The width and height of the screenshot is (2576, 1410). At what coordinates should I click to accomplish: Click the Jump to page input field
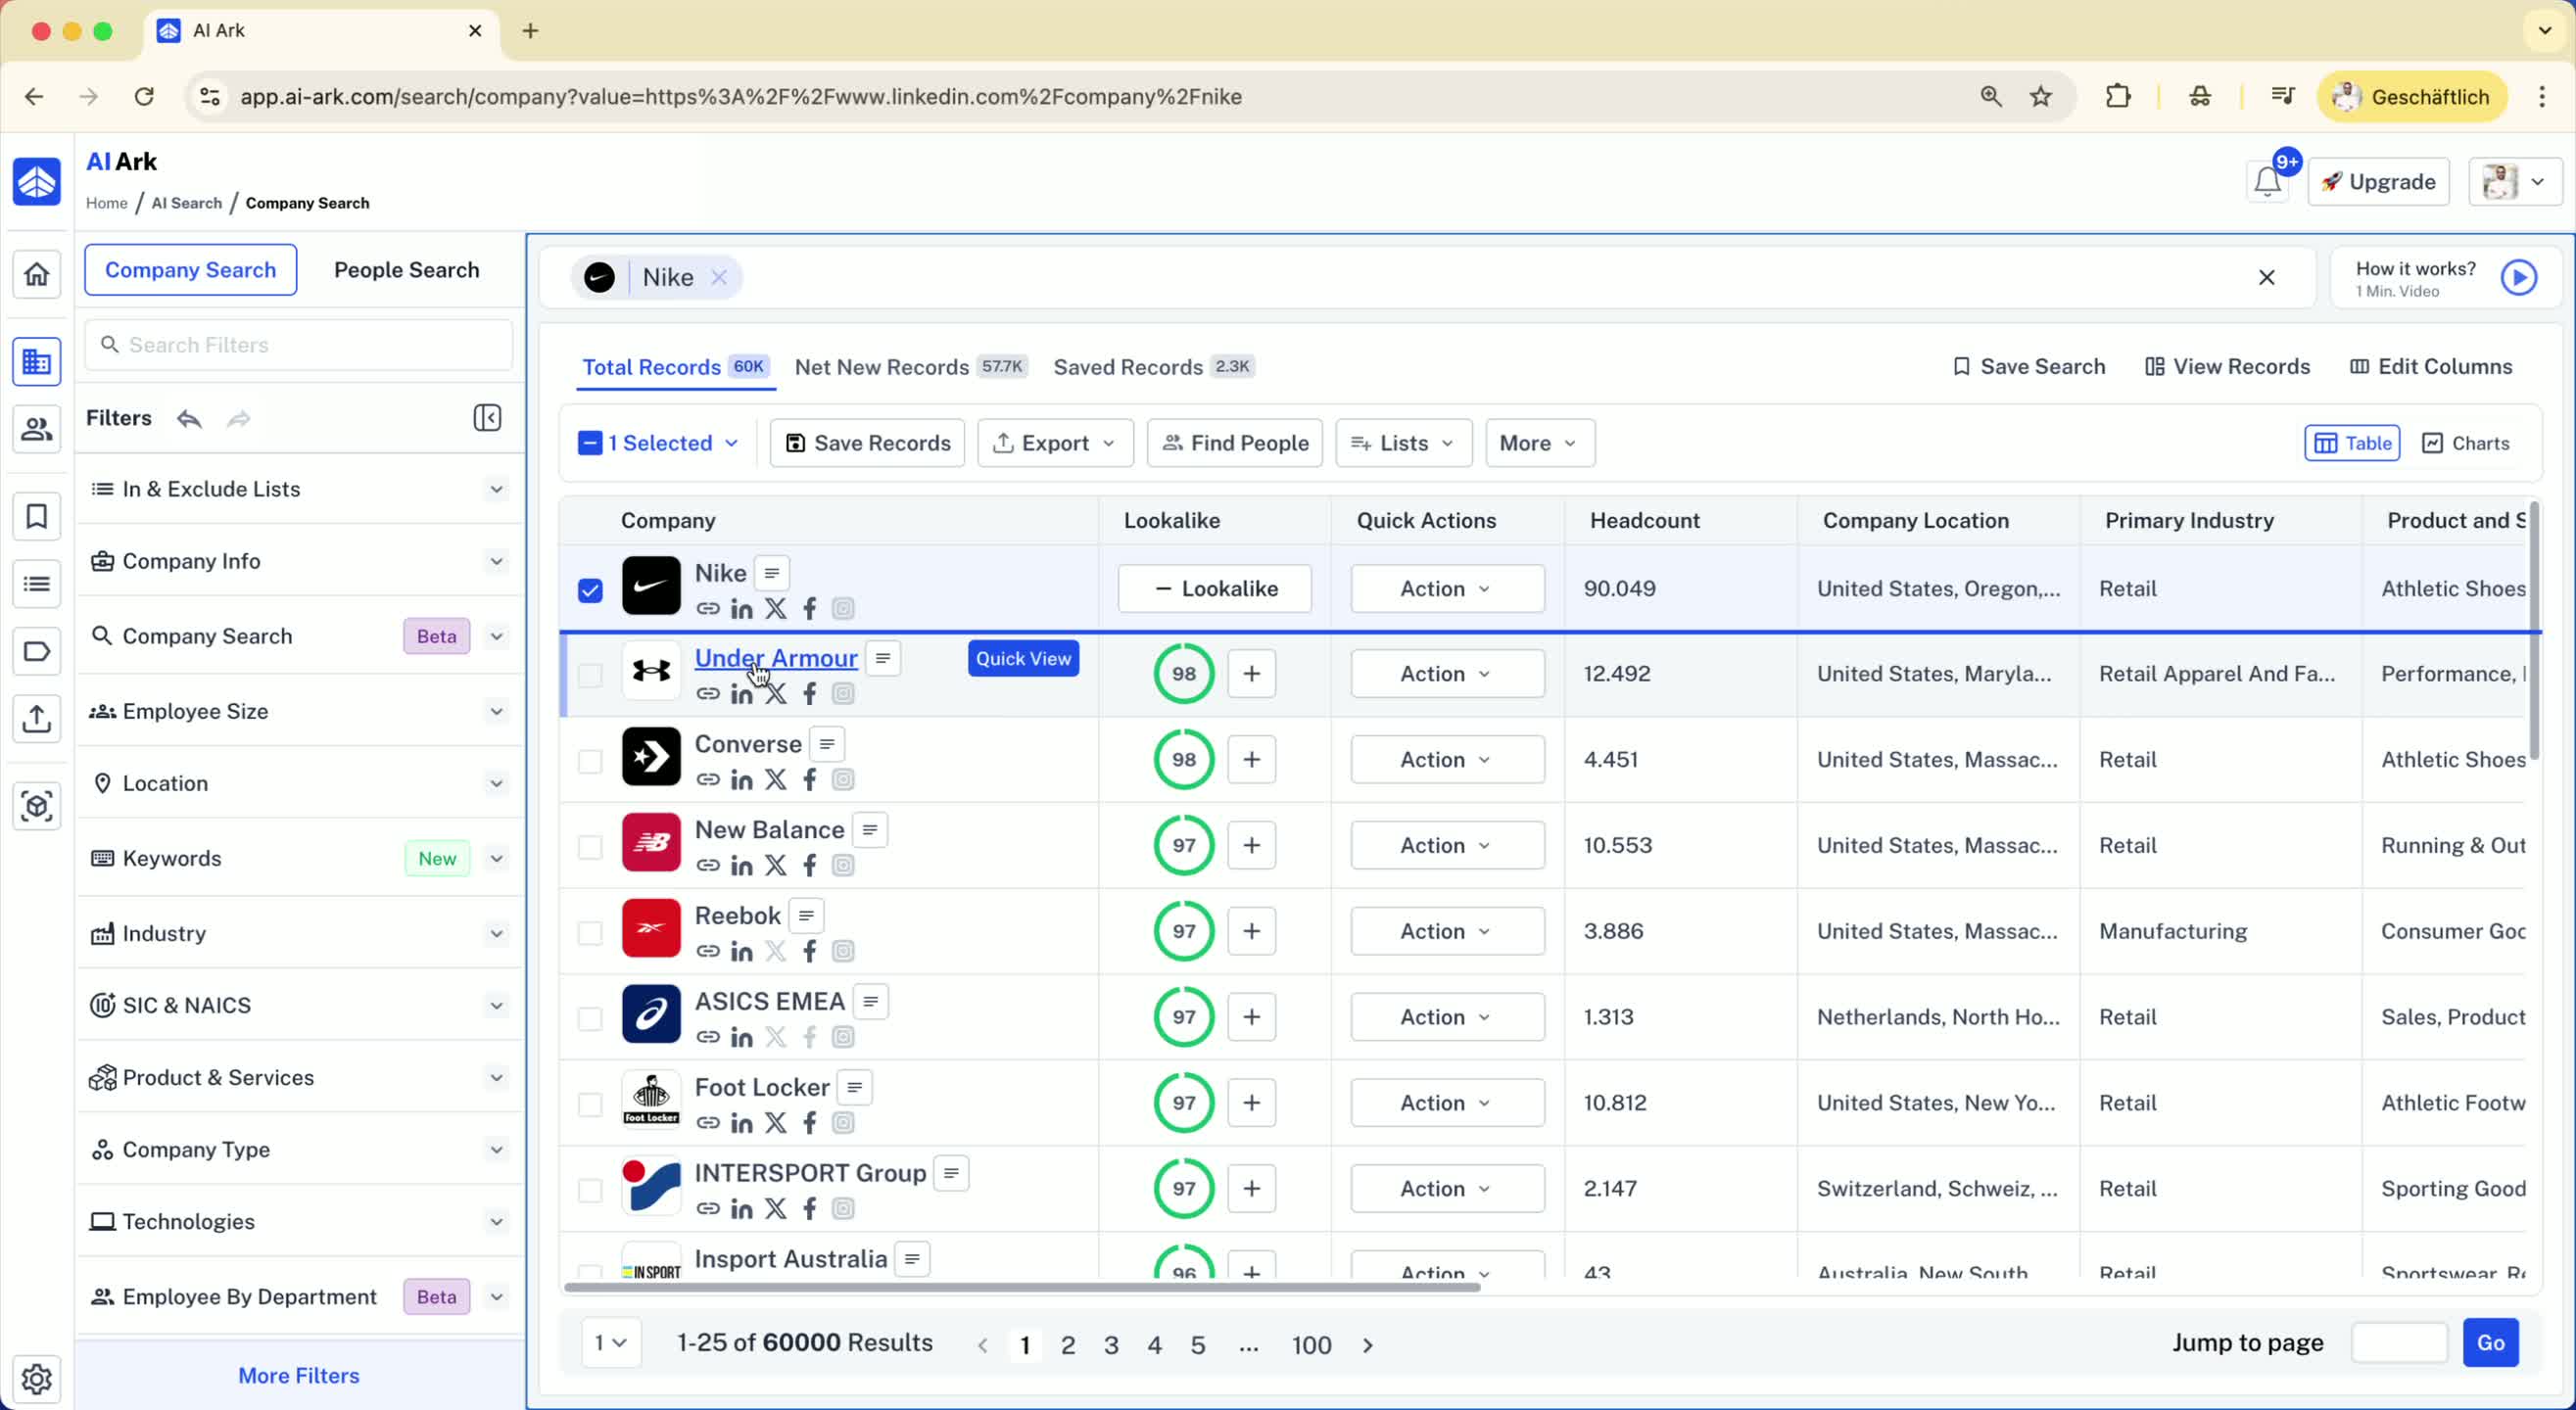(2398, 1342)
